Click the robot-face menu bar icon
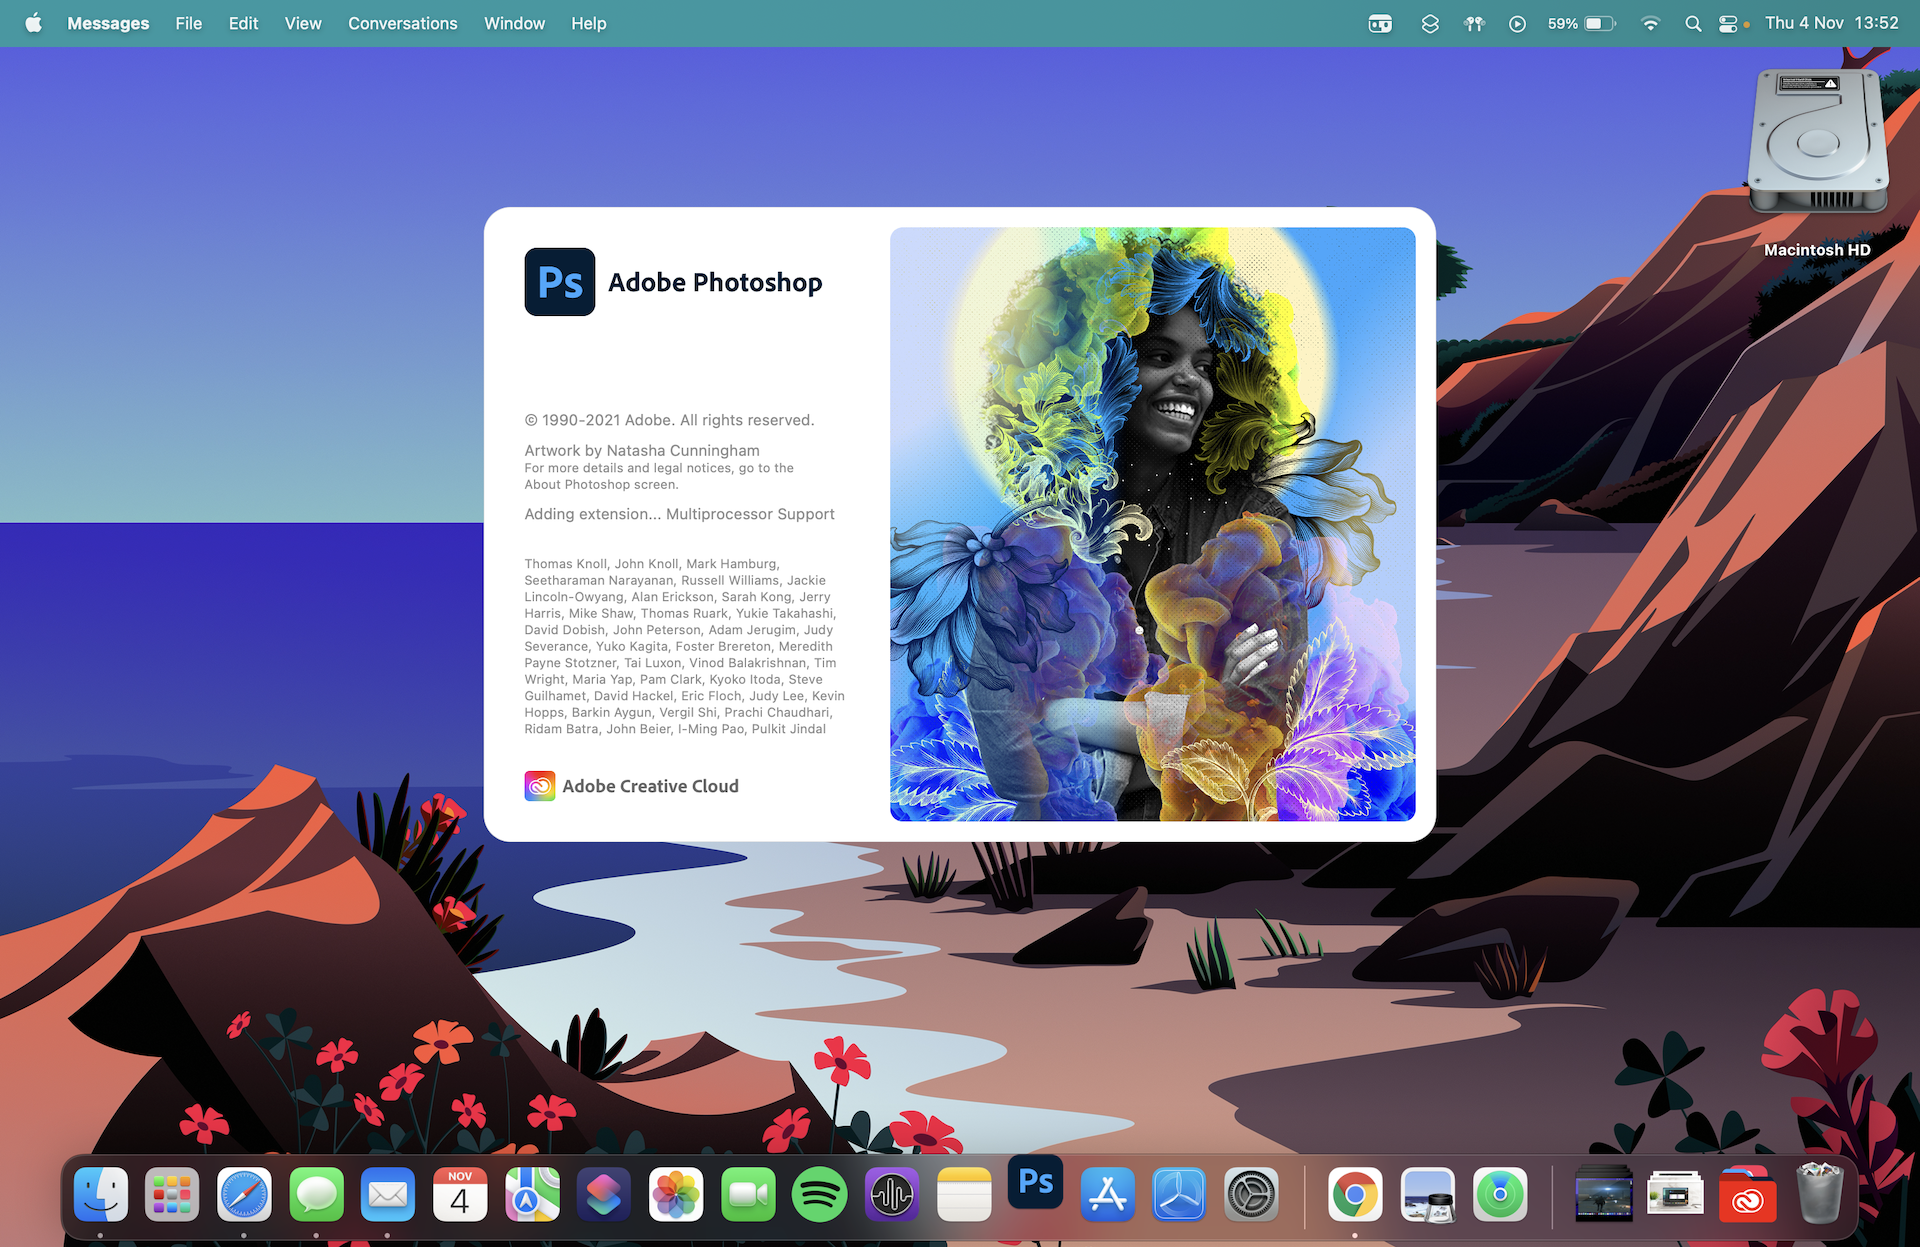Image resolution: width=1920 pixels, height=1247 pixels. (x=1380, y=23)
